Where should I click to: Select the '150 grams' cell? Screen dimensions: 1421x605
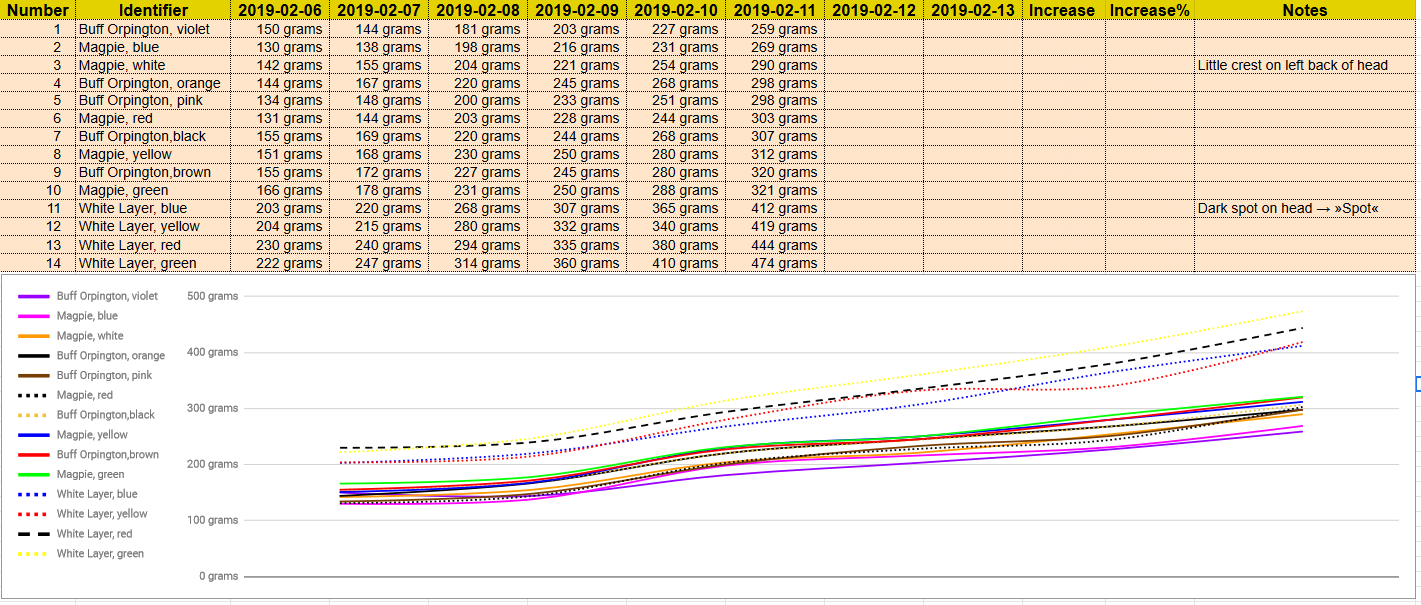(x=279, y=29)
